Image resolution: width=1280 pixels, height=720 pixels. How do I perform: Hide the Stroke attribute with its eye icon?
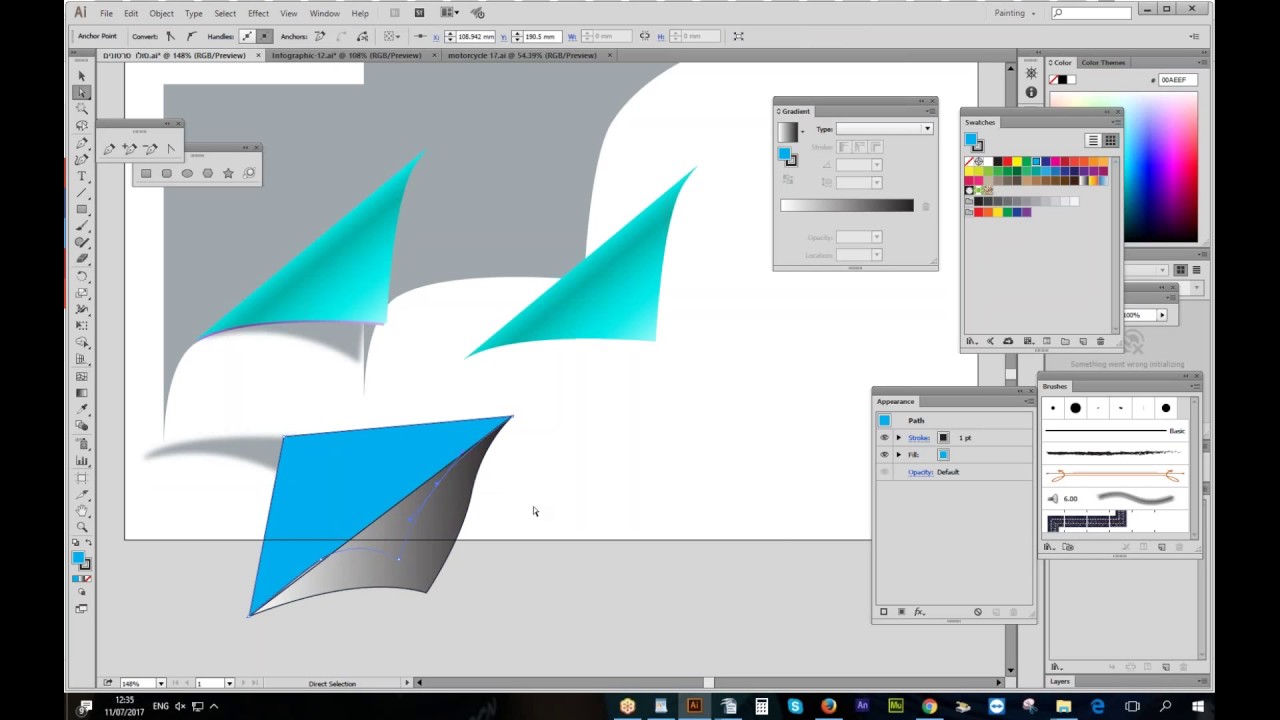tap(884, 438)
